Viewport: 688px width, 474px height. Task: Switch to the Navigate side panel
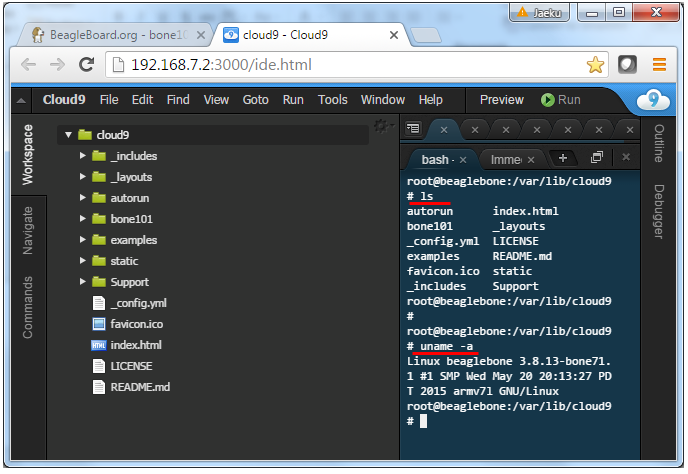(x=28, y=230)
